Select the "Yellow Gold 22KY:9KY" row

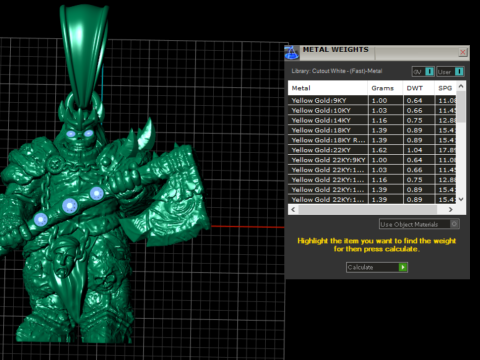click(372, 160)
